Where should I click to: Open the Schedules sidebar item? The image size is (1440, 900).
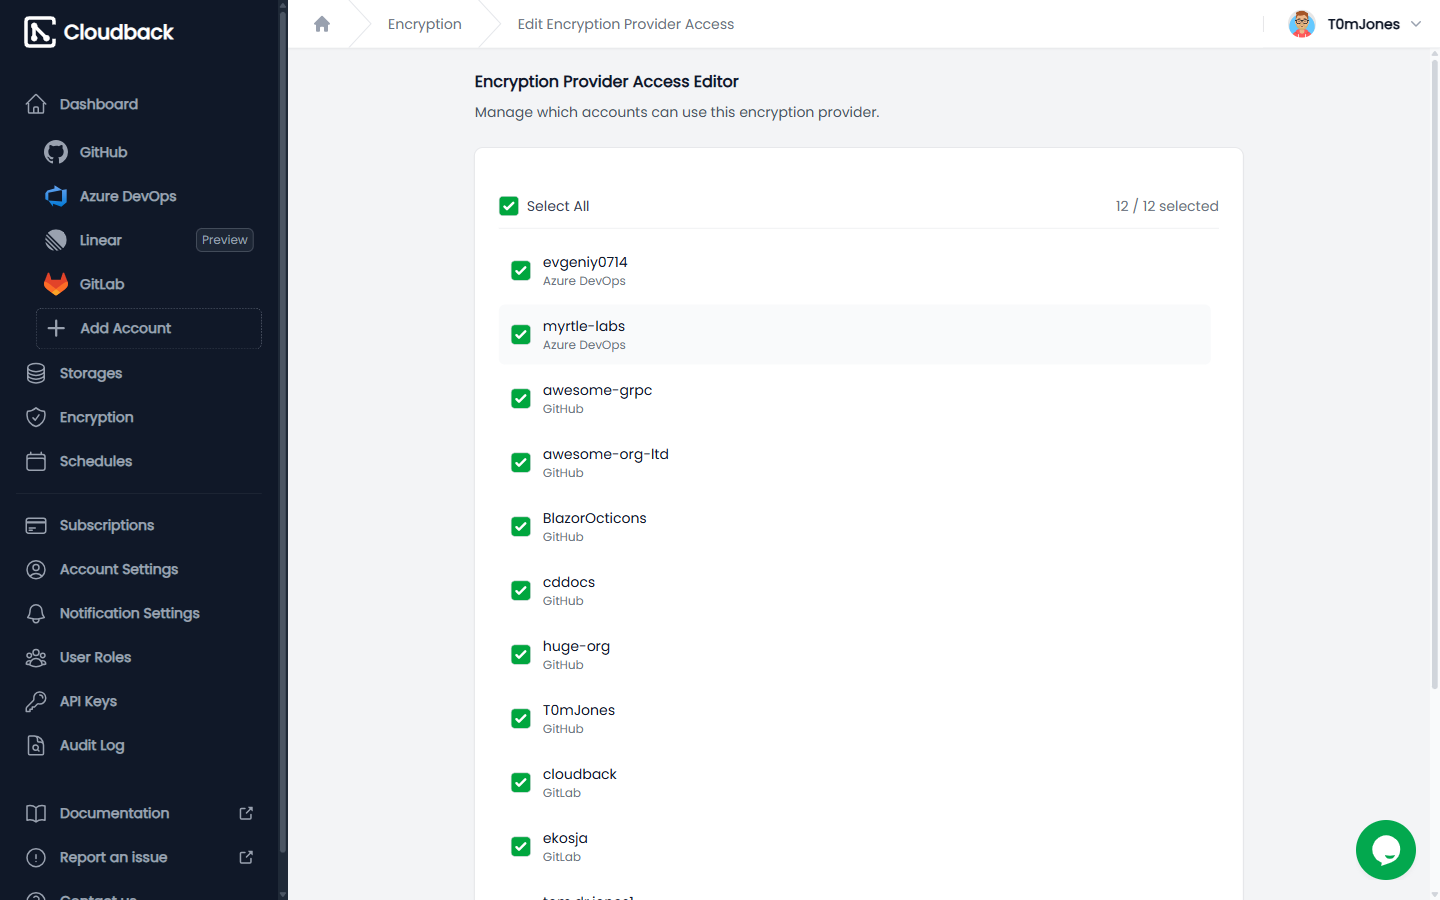click(139, 461)
